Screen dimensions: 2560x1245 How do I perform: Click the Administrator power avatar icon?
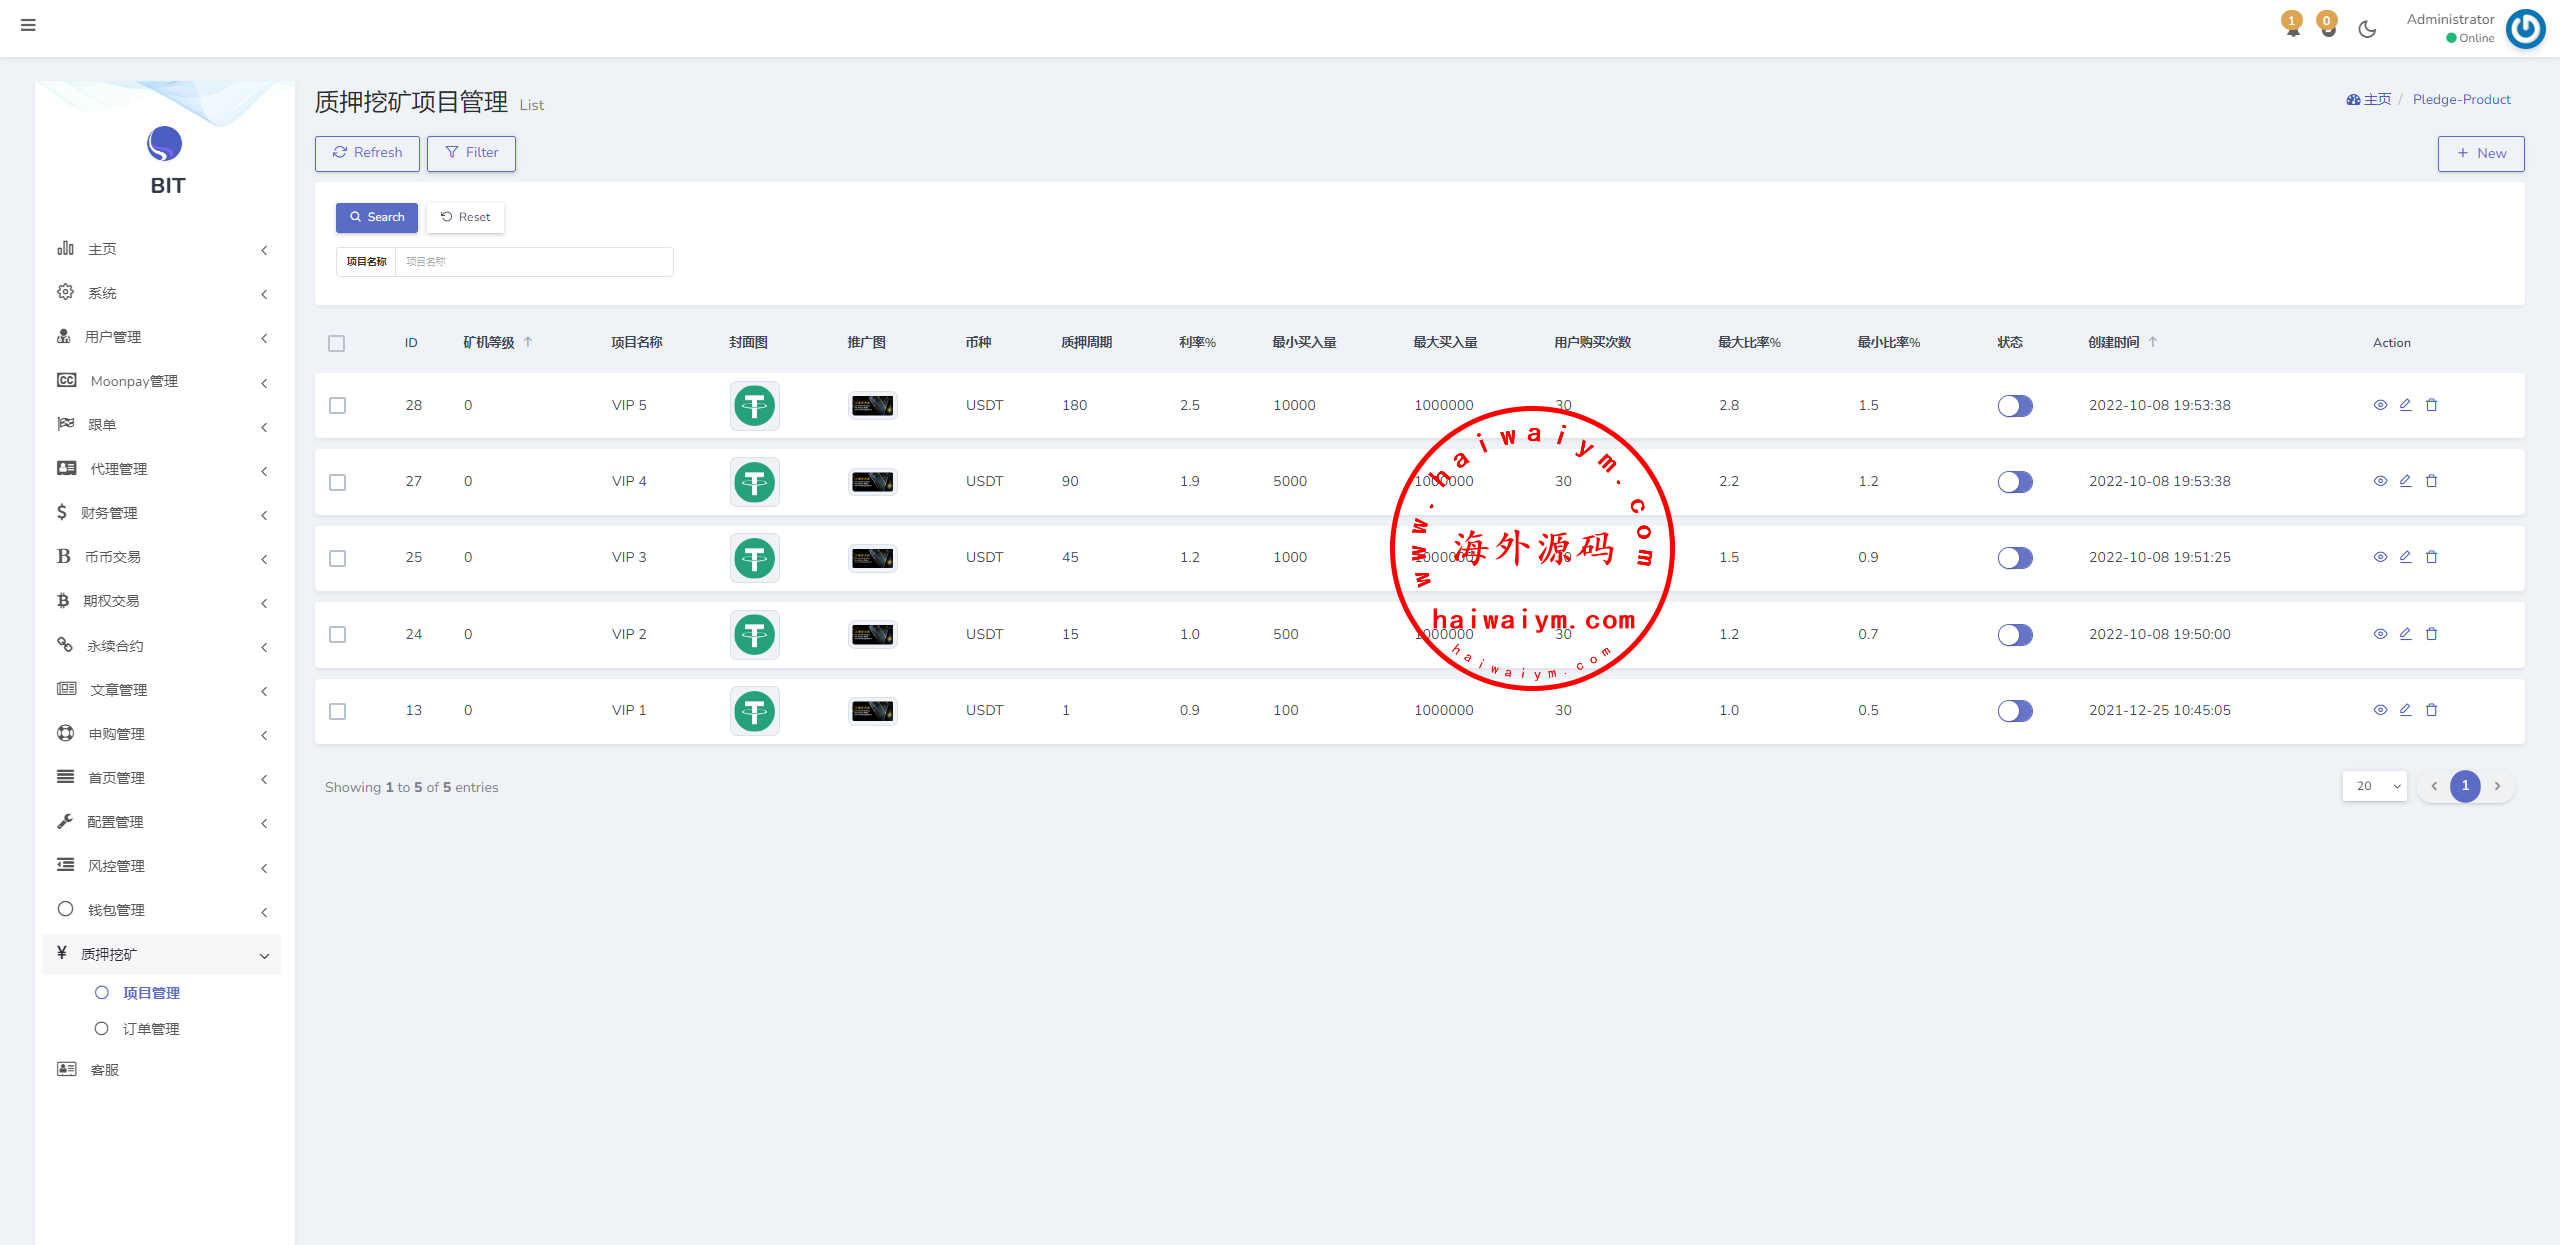[2525, 28]
